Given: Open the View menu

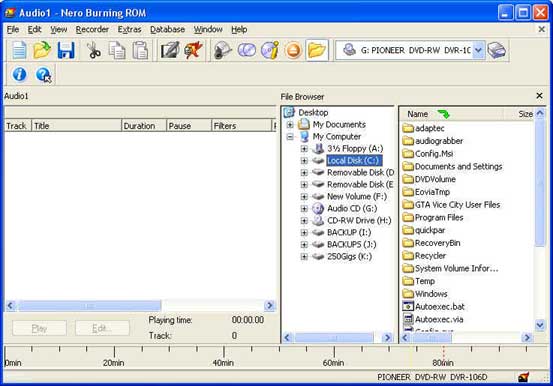Looking at the screenshot, I should [x=59, y=30].
